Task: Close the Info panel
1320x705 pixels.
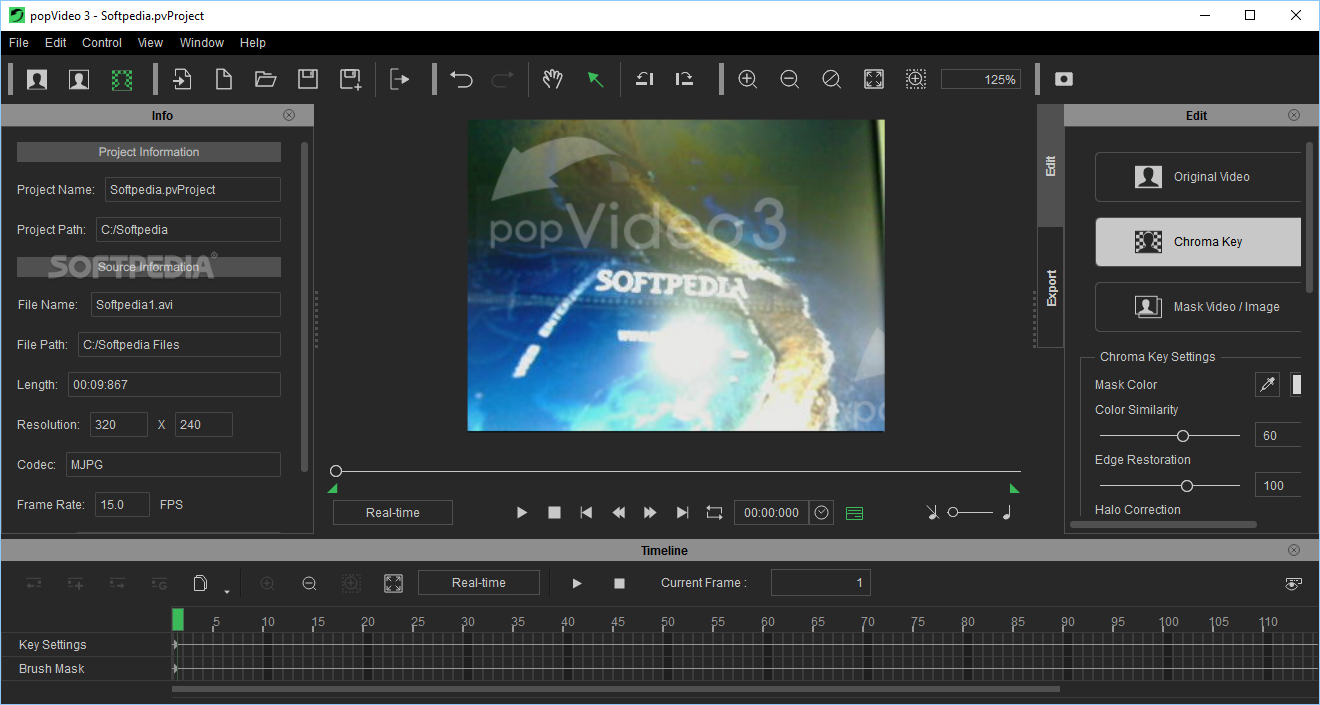Action: pos(289,115)
